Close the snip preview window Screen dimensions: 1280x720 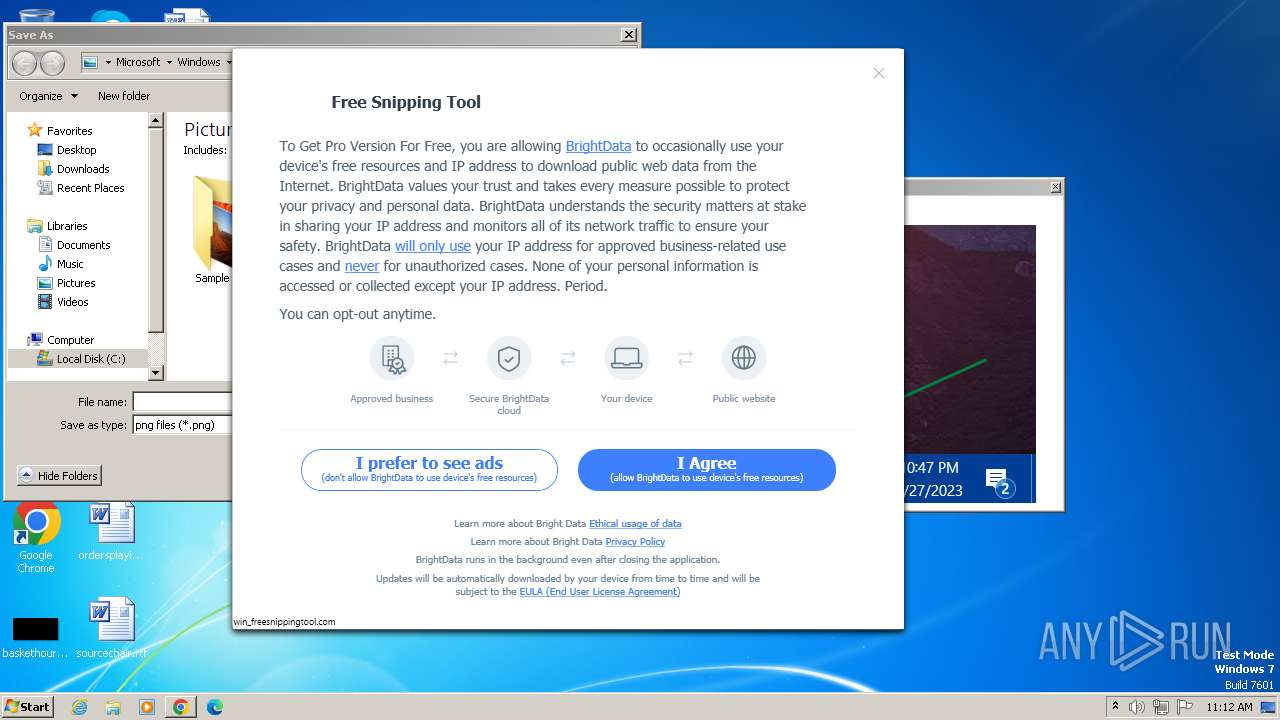[x=1055, y=187]
